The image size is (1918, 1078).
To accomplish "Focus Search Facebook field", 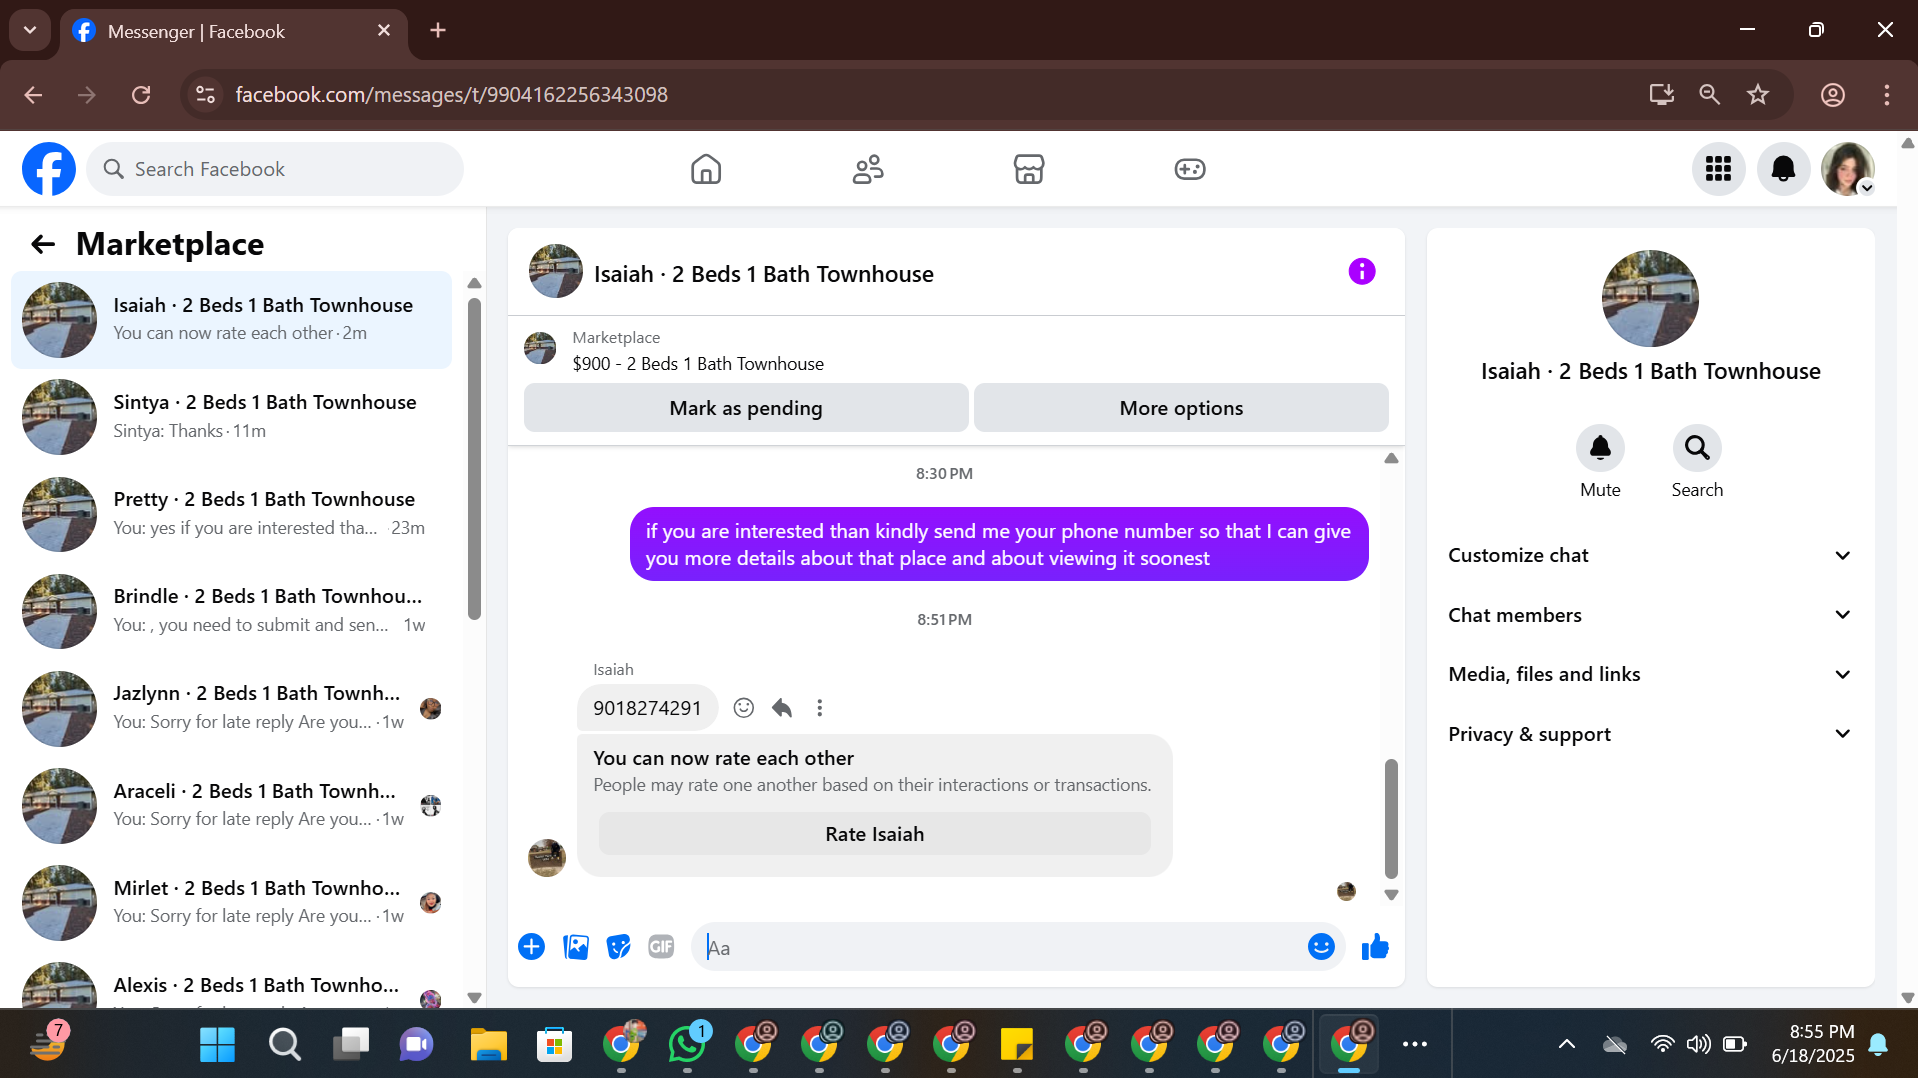I will point(275,169).
